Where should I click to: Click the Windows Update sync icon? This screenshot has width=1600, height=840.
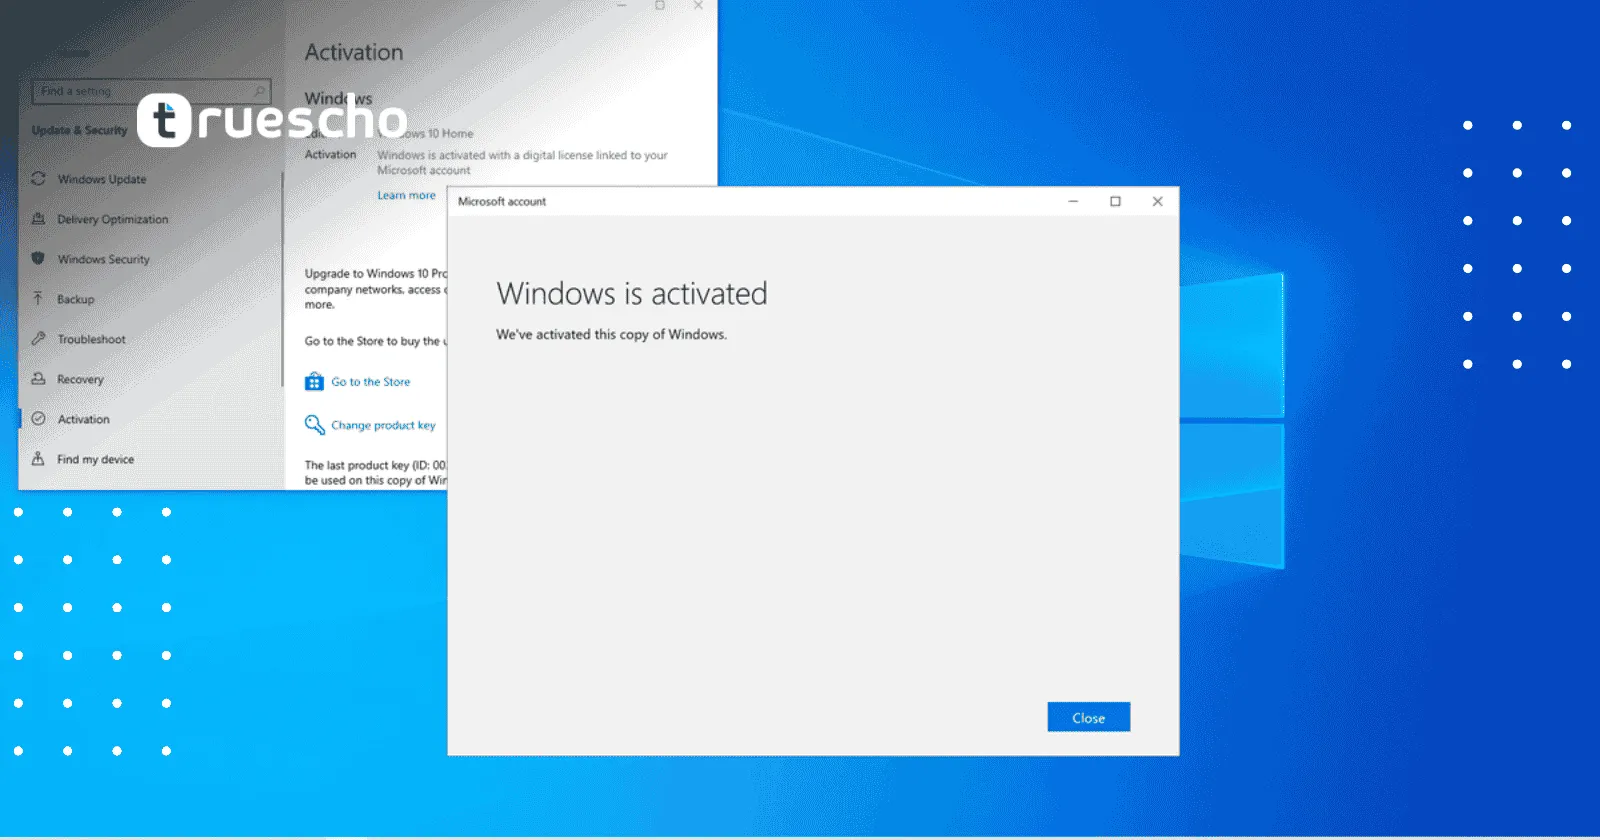38,179
